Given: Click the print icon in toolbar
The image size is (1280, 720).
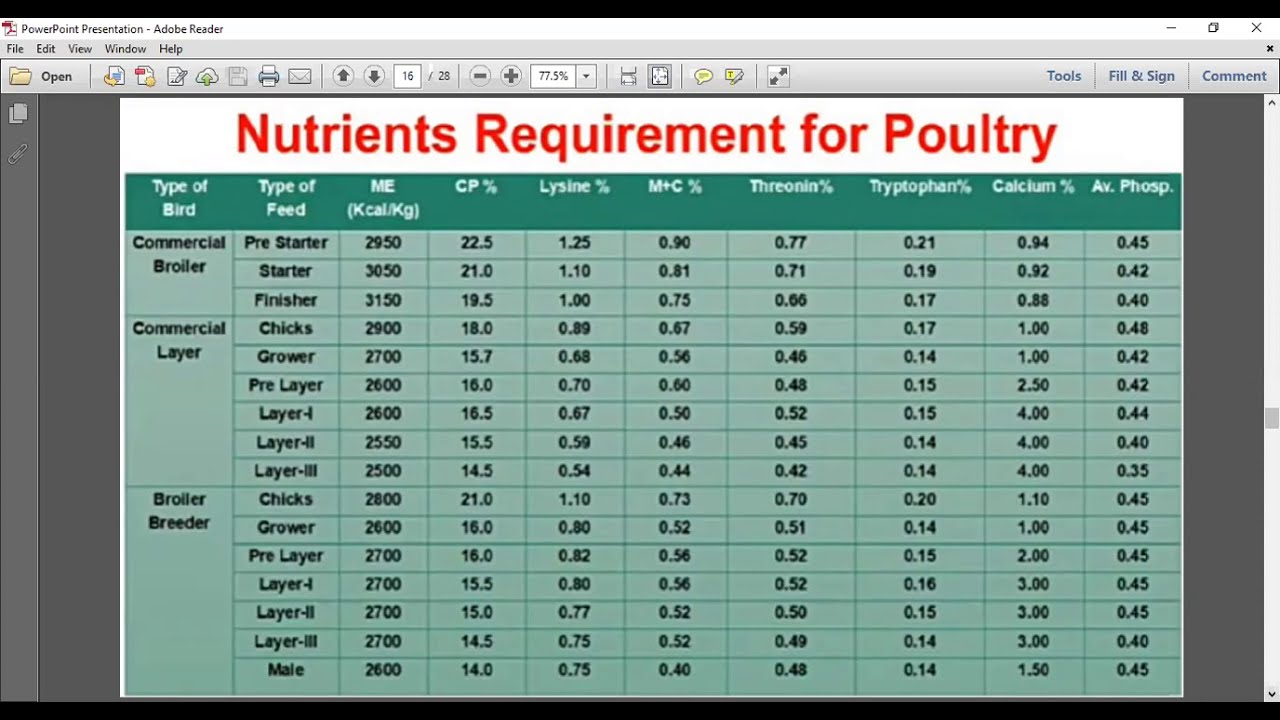Looking at the screenshot, I should tap(269, 76).
